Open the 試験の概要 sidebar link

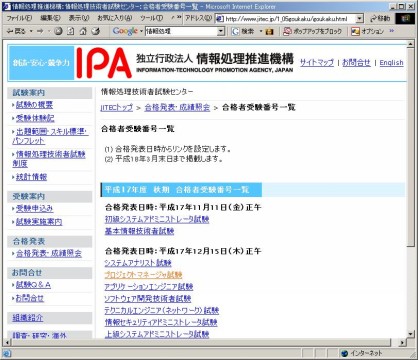coord(34,105)
